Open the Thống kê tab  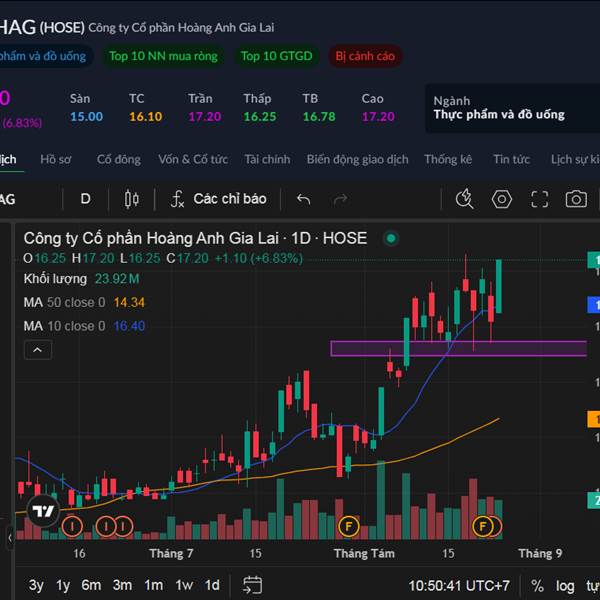(x=448, y=159)
